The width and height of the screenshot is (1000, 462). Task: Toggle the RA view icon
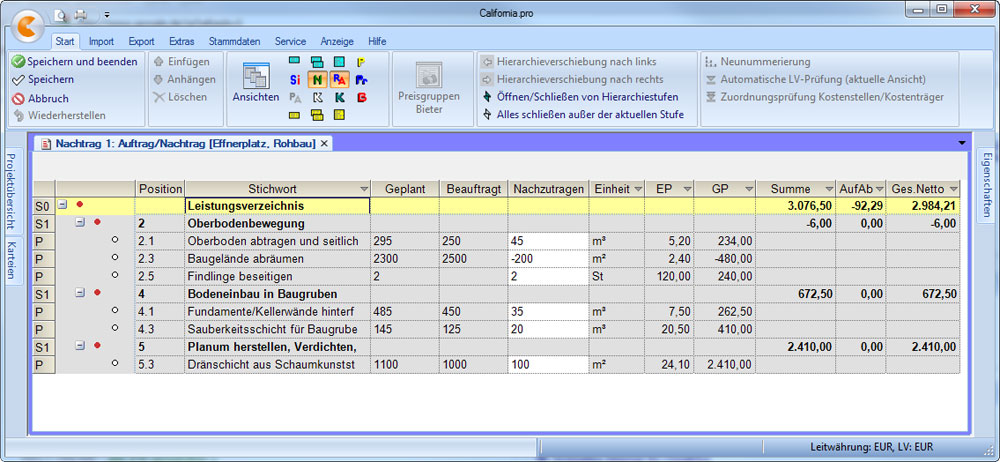coord(339,79)
